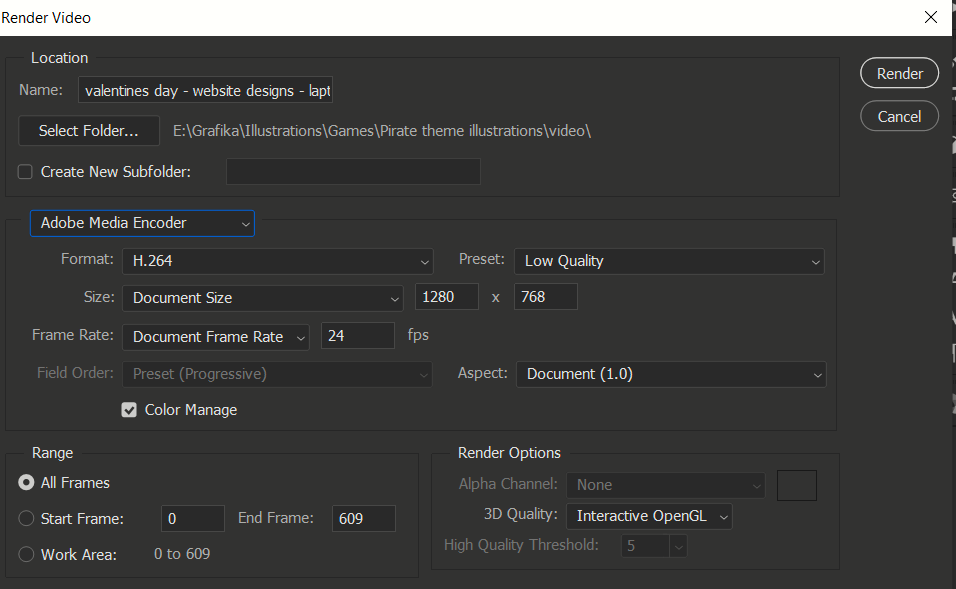Open the Preset dropdown set to Low Quality

[x=667, y=260]
